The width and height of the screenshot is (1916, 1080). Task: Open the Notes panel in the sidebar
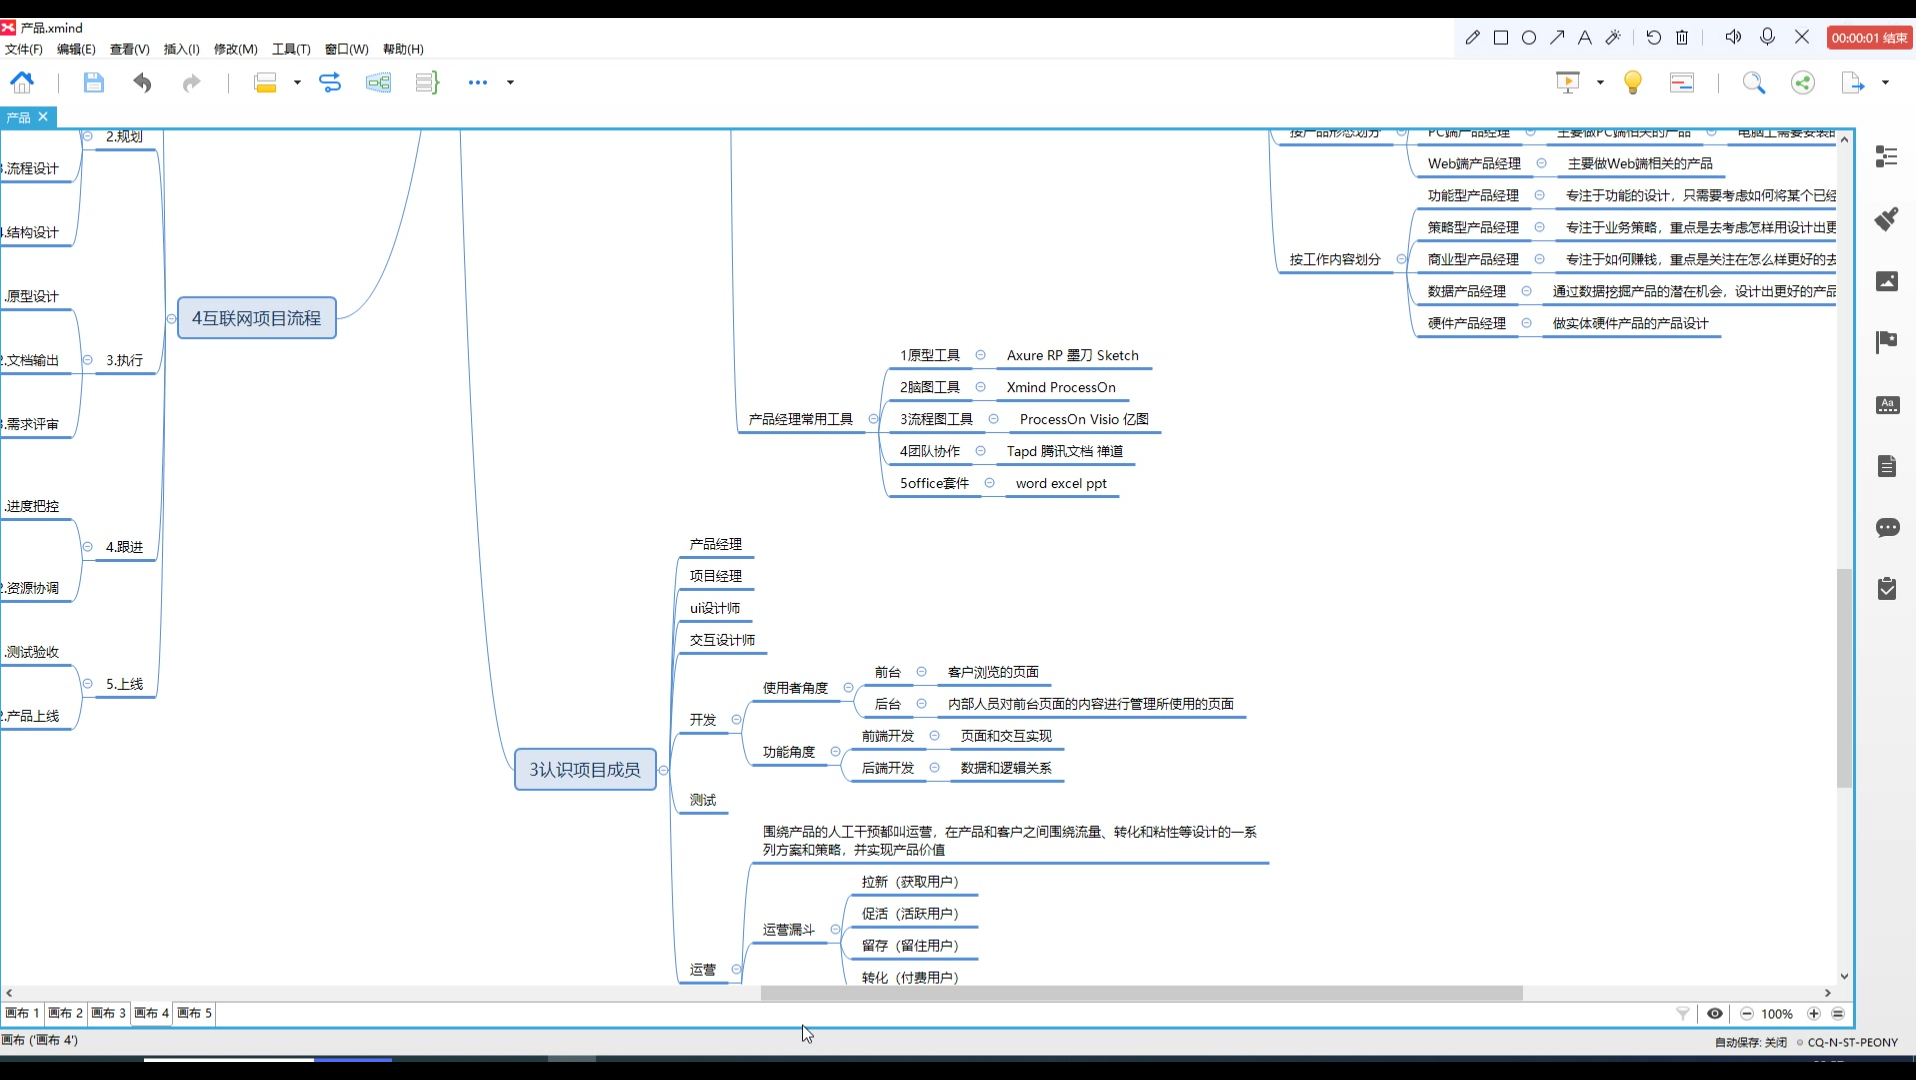[1887, 466]
